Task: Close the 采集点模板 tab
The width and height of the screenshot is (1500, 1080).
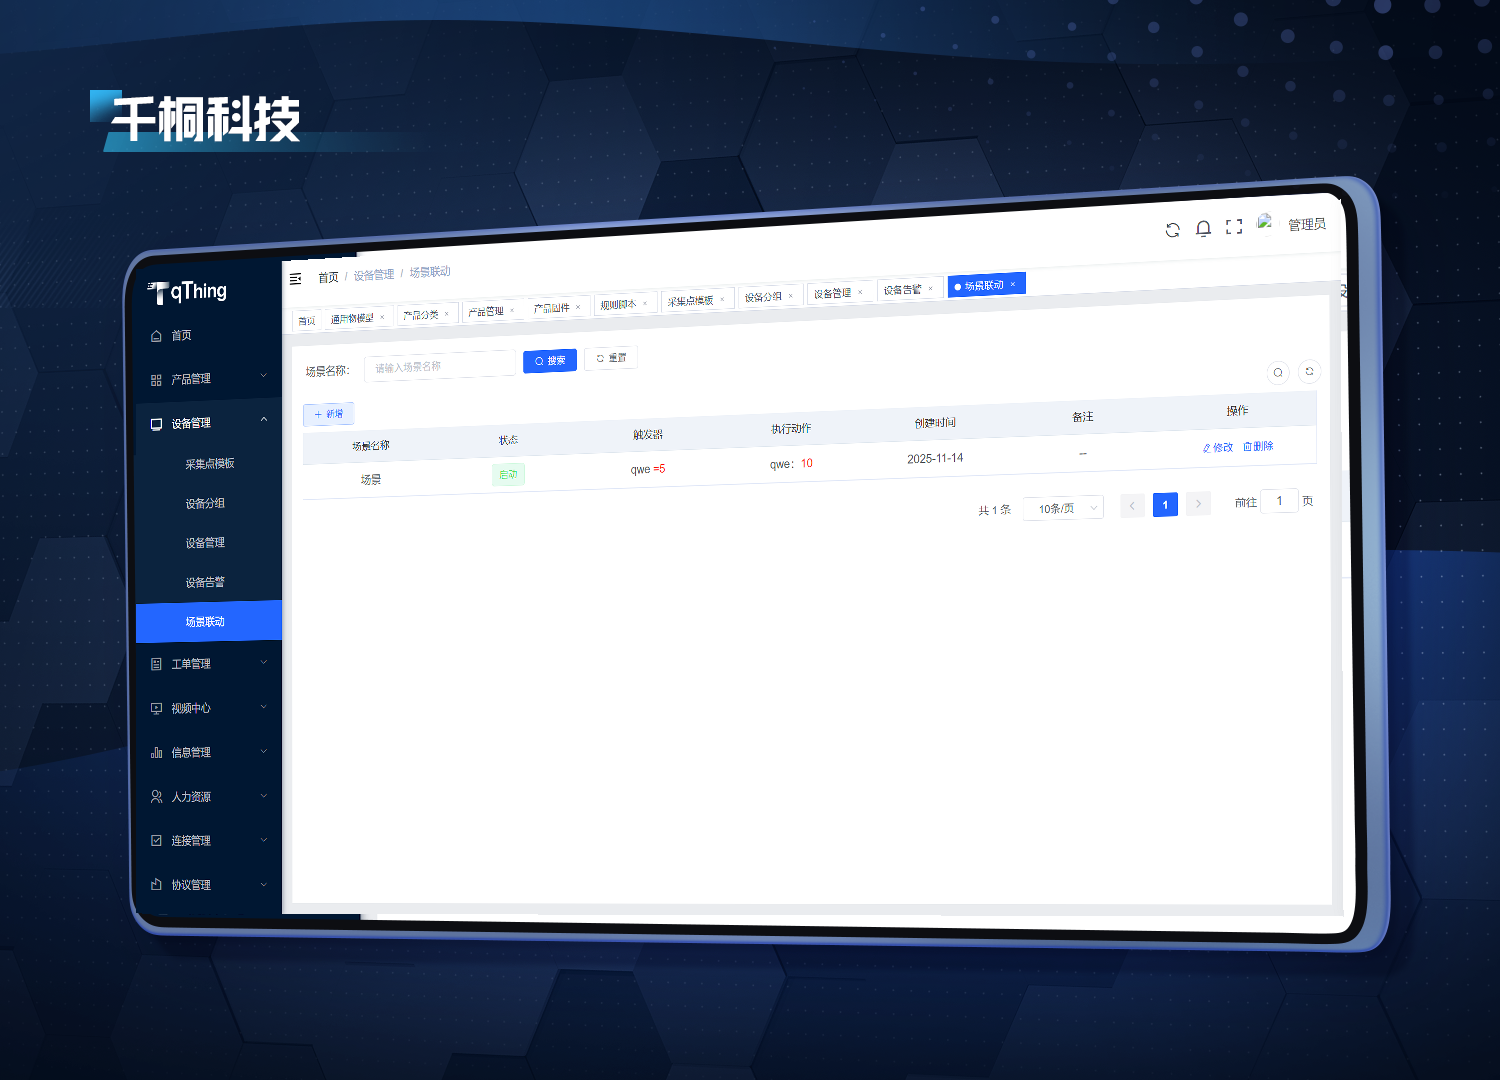Action: 722,299
